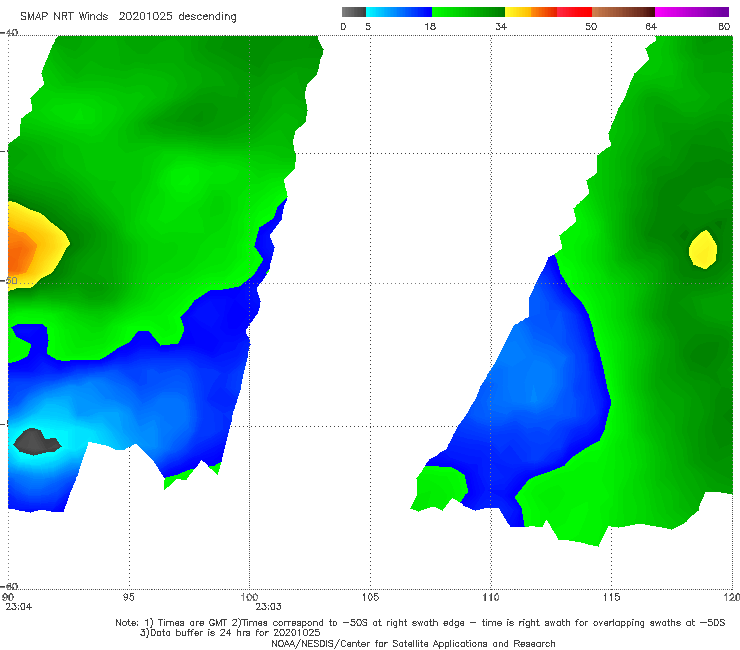Click the '-40' latitude label
This screenshot has height=650, width=740.
point(9,33)
